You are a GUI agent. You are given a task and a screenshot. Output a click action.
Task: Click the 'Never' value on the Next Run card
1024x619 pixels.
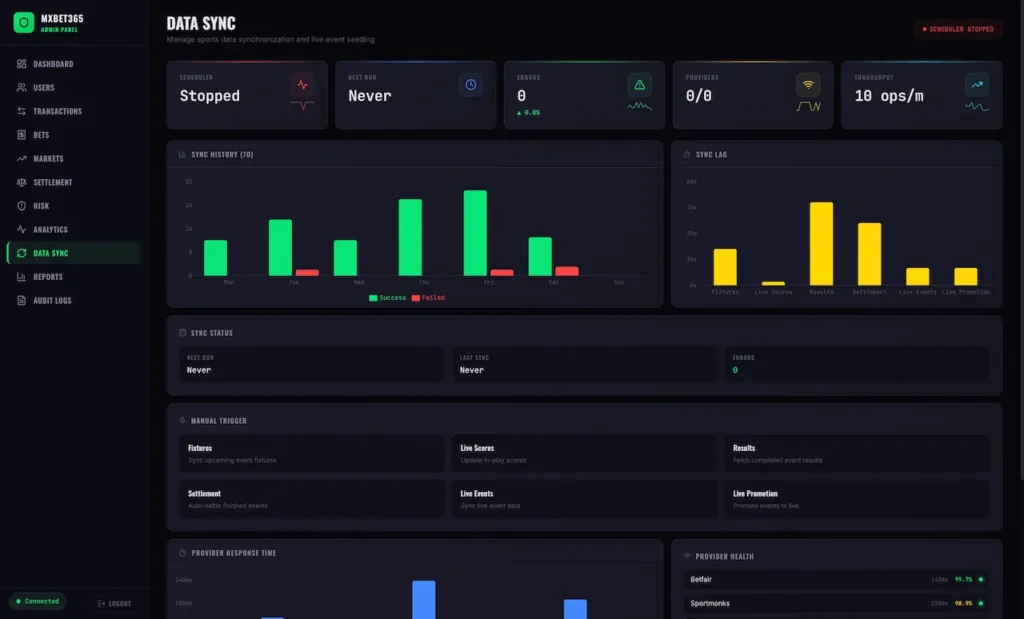(x=370, y=96)
